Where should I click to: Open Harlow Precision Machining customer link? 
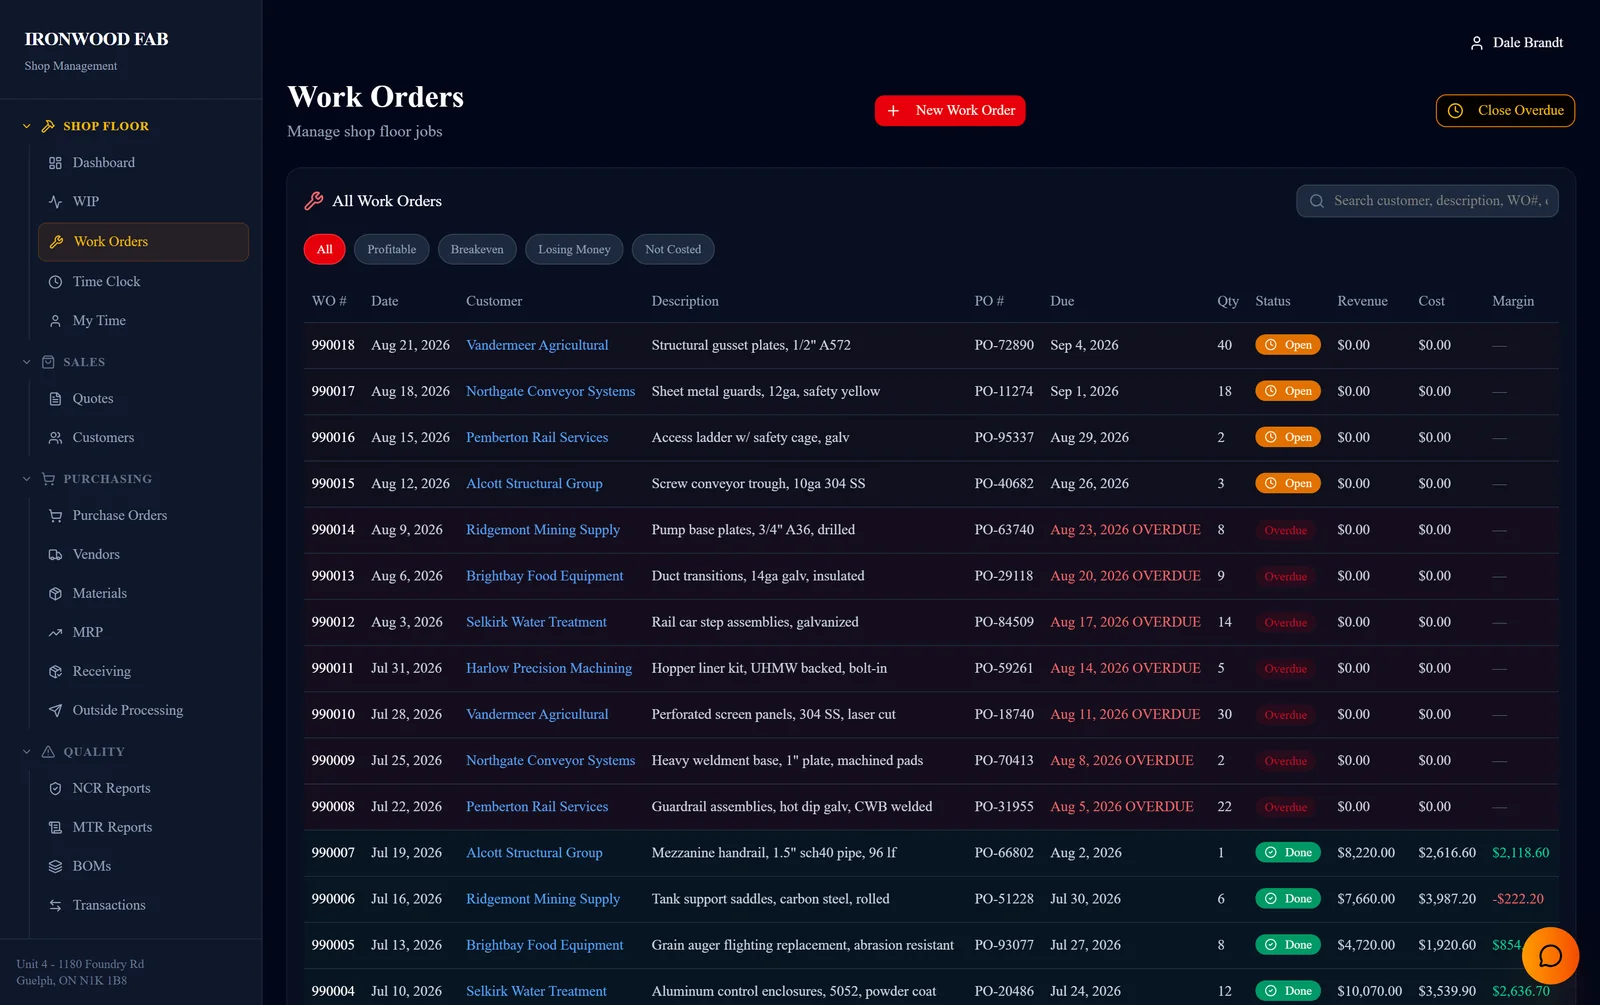click(549, 669)
